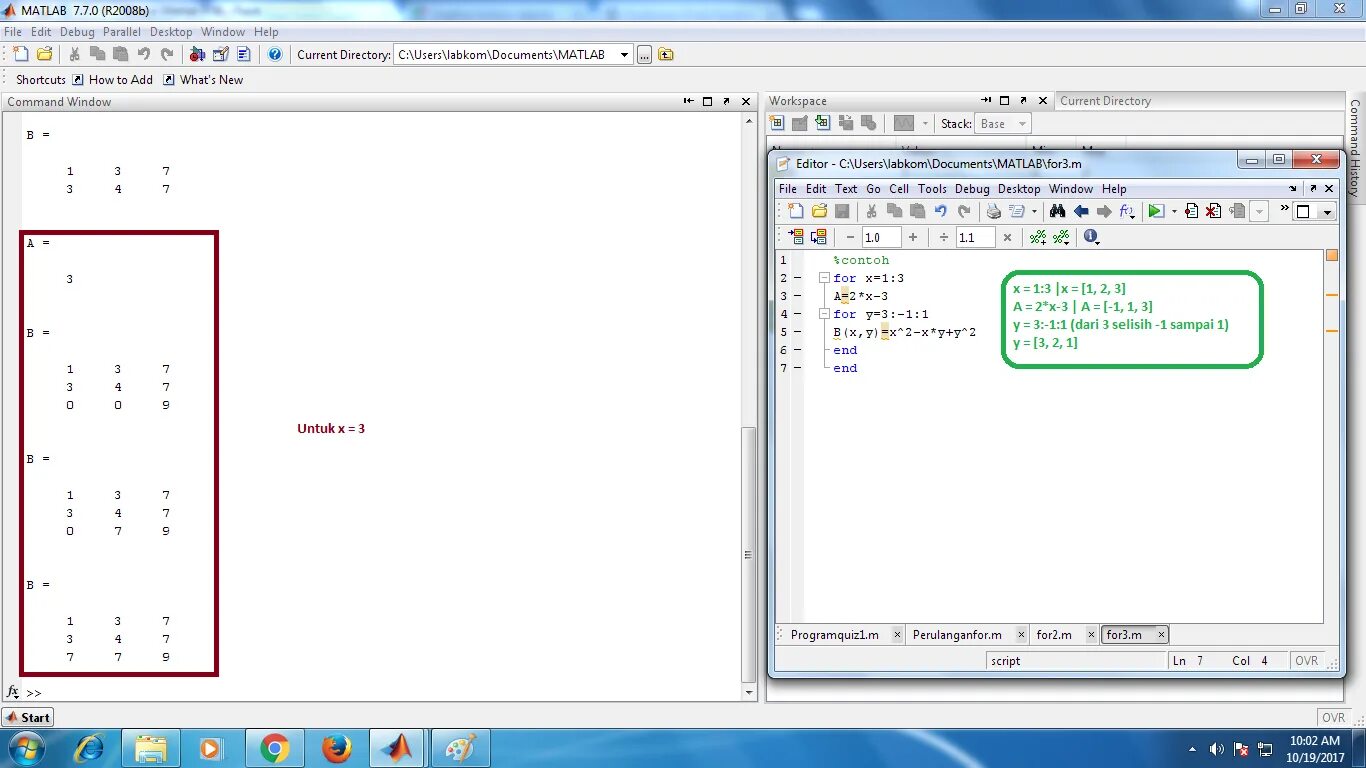Click Evaluate cell and advance icon
1366x768 pixels.
818,237
